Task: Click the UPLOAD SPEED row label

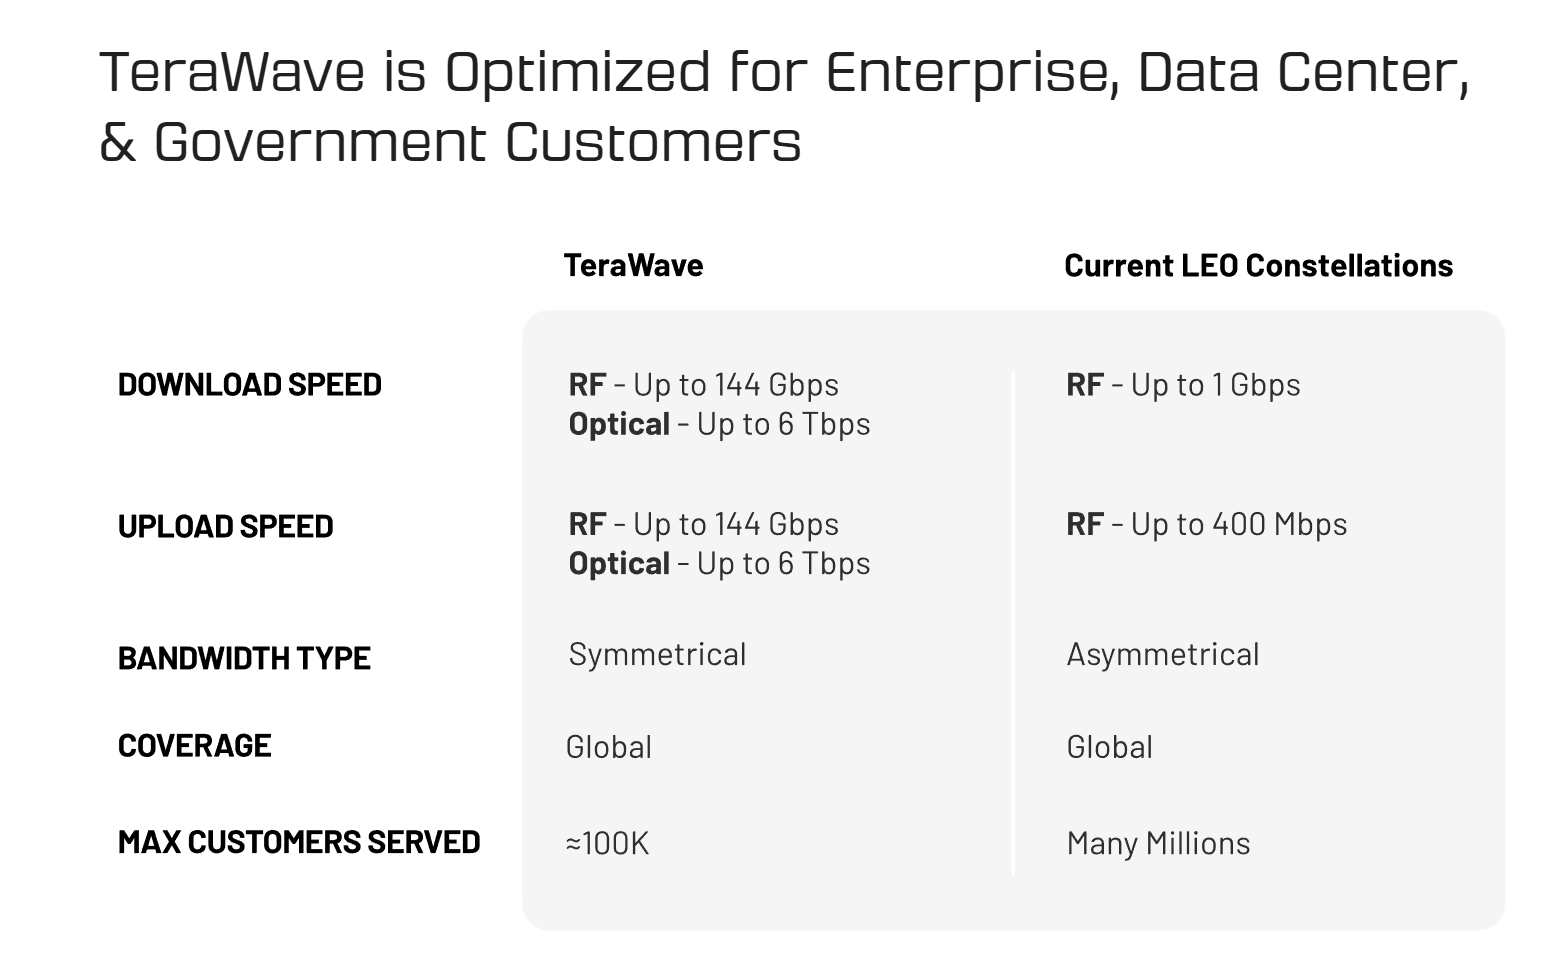Action: pos(225,526)
